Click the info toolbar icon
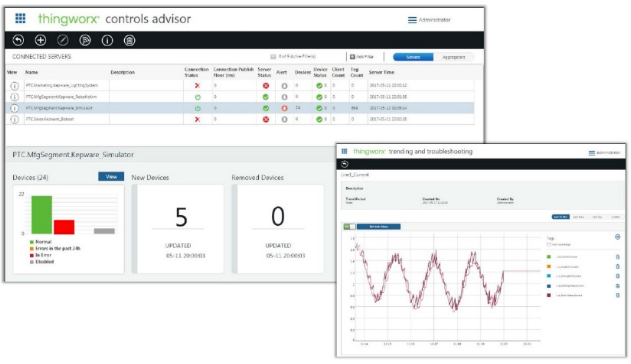The height and width of the screenshot is (364, 631). (107, 40)
